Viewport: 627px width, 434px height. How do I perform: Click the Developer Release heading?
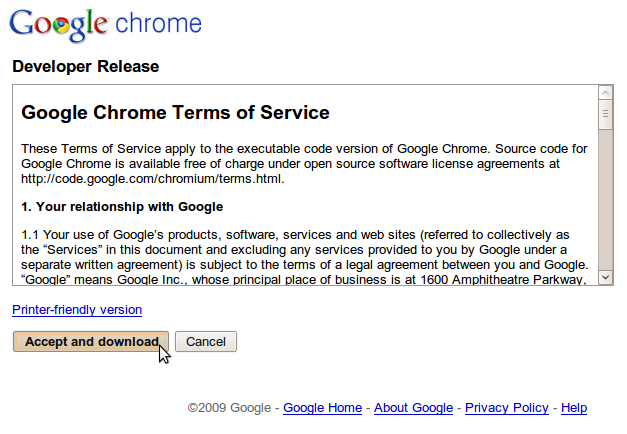coord(86,66)
